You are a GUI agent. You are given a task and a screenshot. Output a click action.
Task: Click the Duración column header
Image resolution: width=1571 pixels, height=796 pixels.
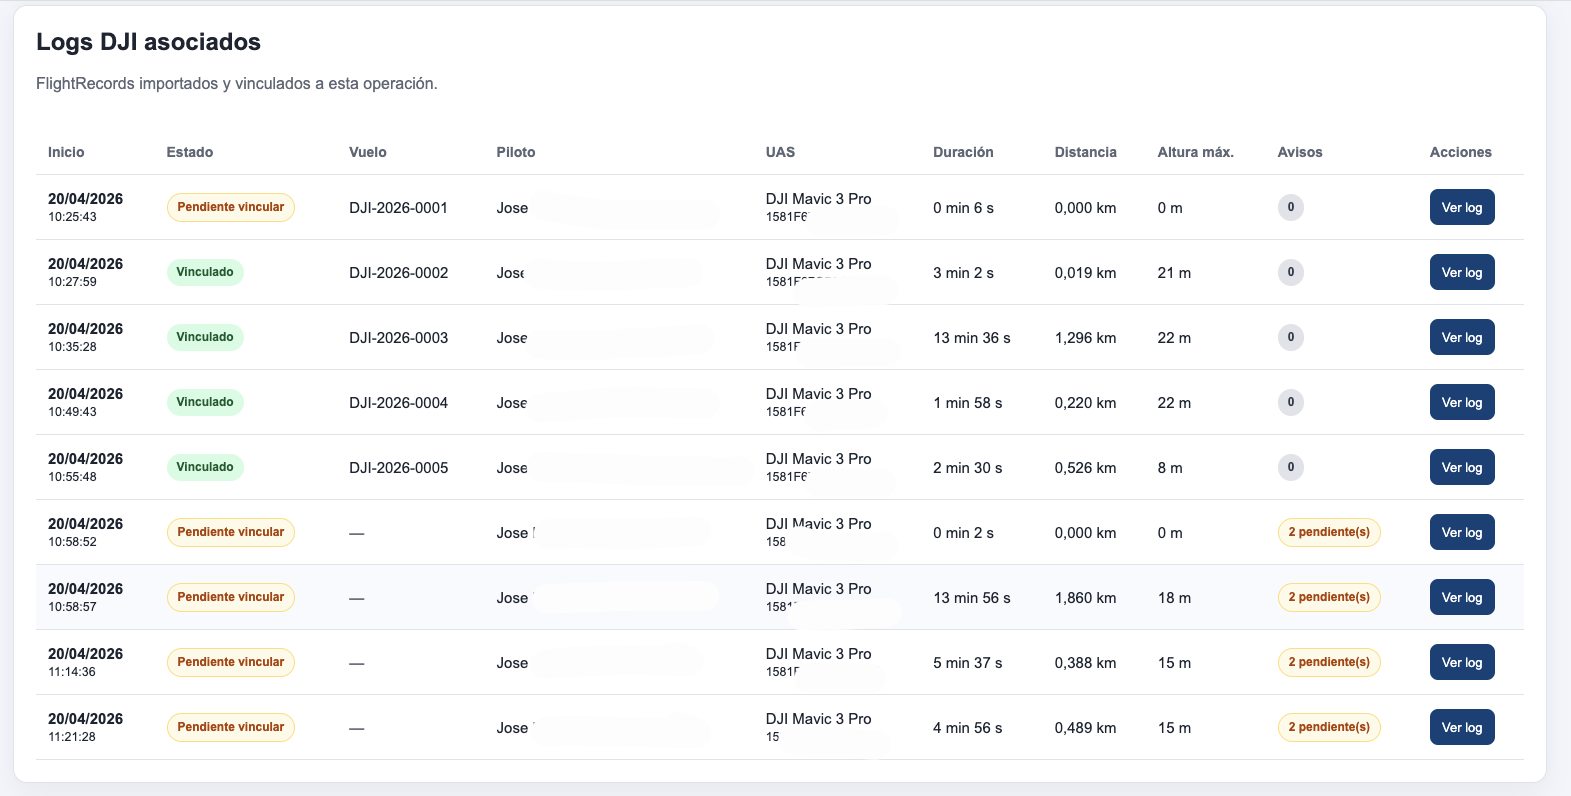tap(963, 152)
